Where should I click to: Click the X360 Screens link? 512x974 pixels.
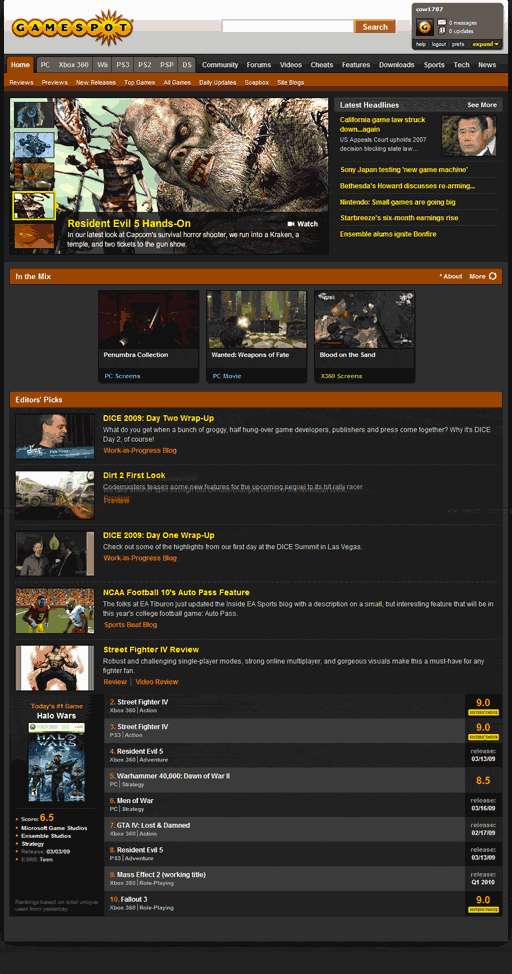(341, 376)
